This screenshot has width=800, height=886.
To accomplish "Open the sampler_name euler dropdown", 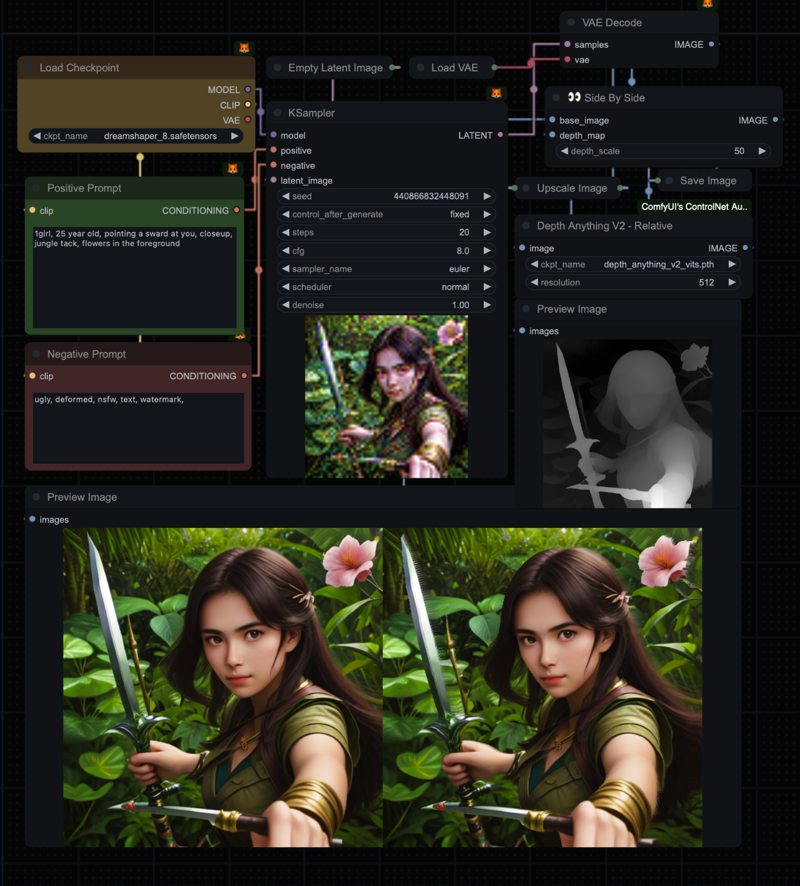I will pyautogui.click(x=386, y=269).
